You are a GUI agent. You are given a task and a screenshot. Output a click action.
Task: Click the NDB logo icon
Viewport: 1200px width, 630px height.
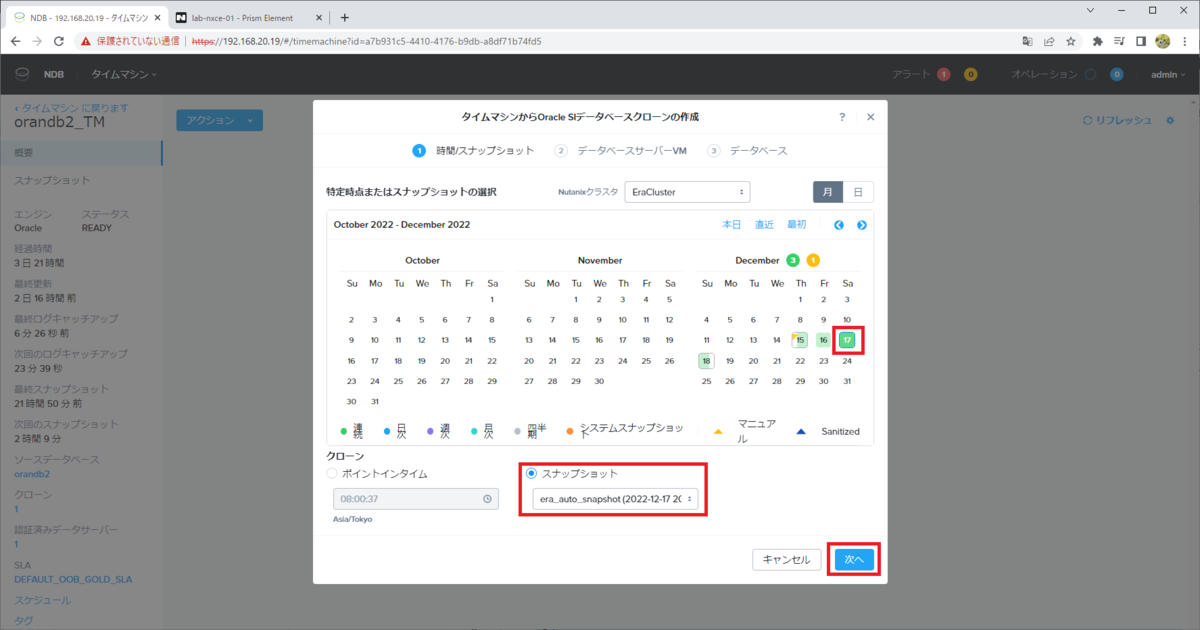coord(22,74)
